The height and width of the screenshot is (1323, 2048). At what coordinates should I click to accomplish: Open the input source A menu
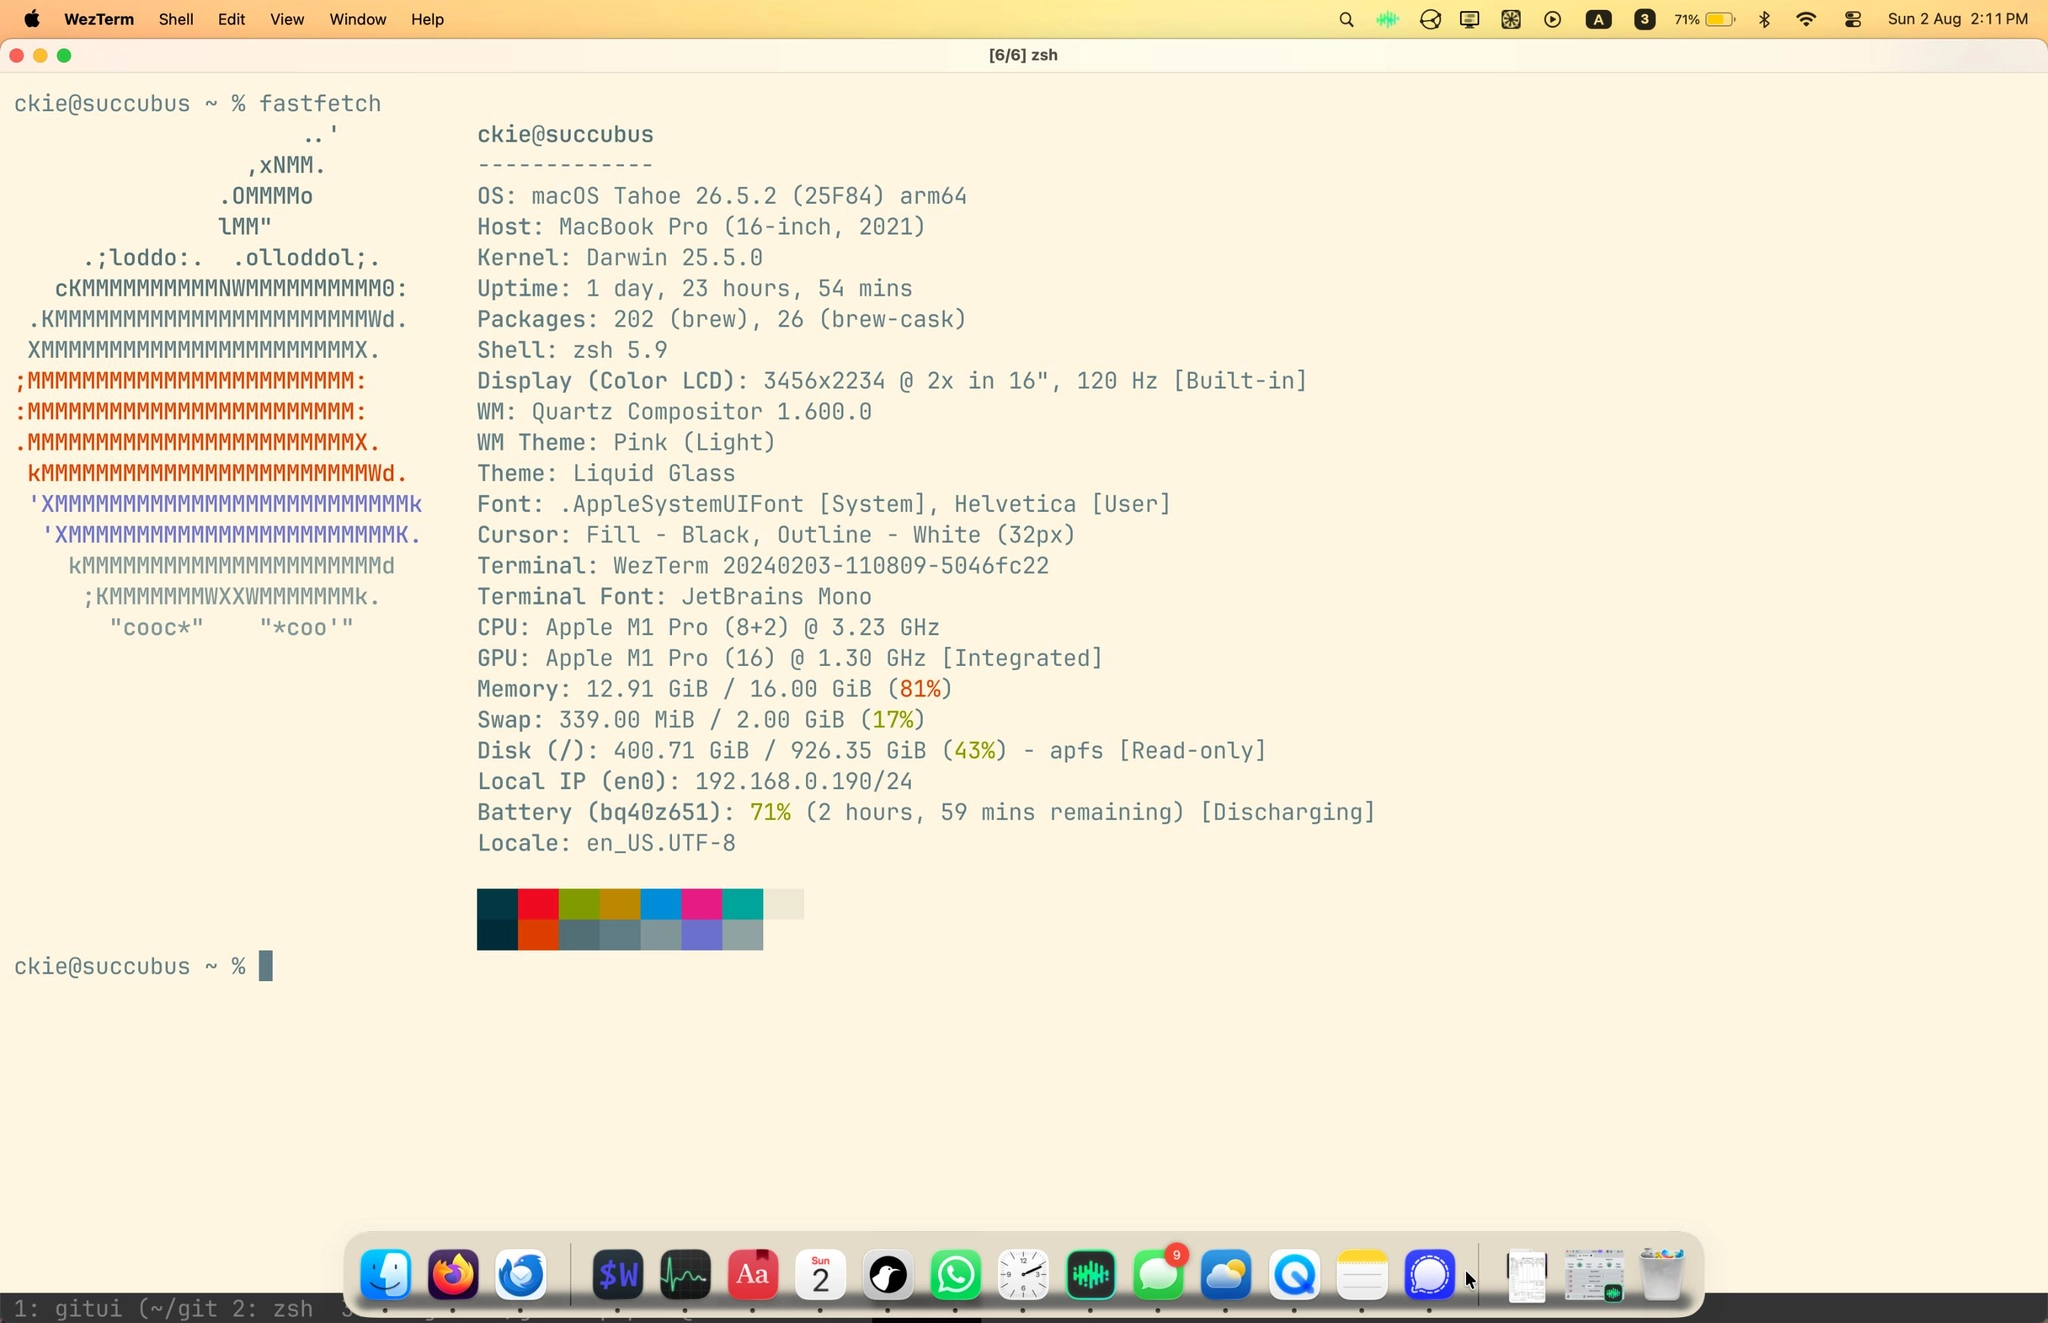[x=1598, y=19]
